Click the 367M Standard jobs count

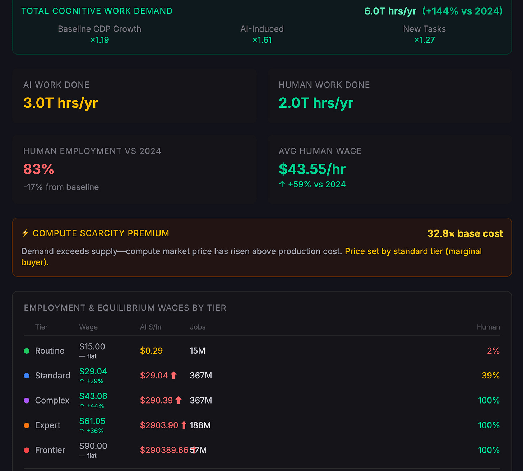(x=201, y=376)
